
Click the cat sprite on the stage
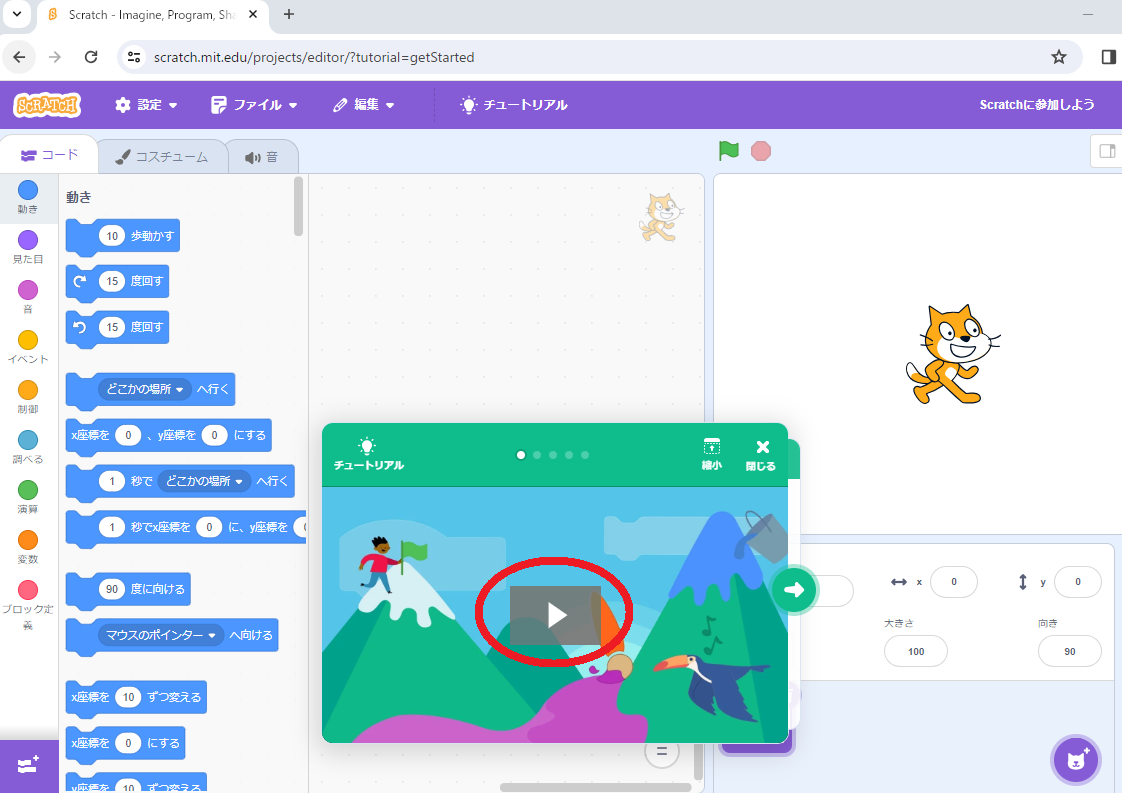(952, 354)
